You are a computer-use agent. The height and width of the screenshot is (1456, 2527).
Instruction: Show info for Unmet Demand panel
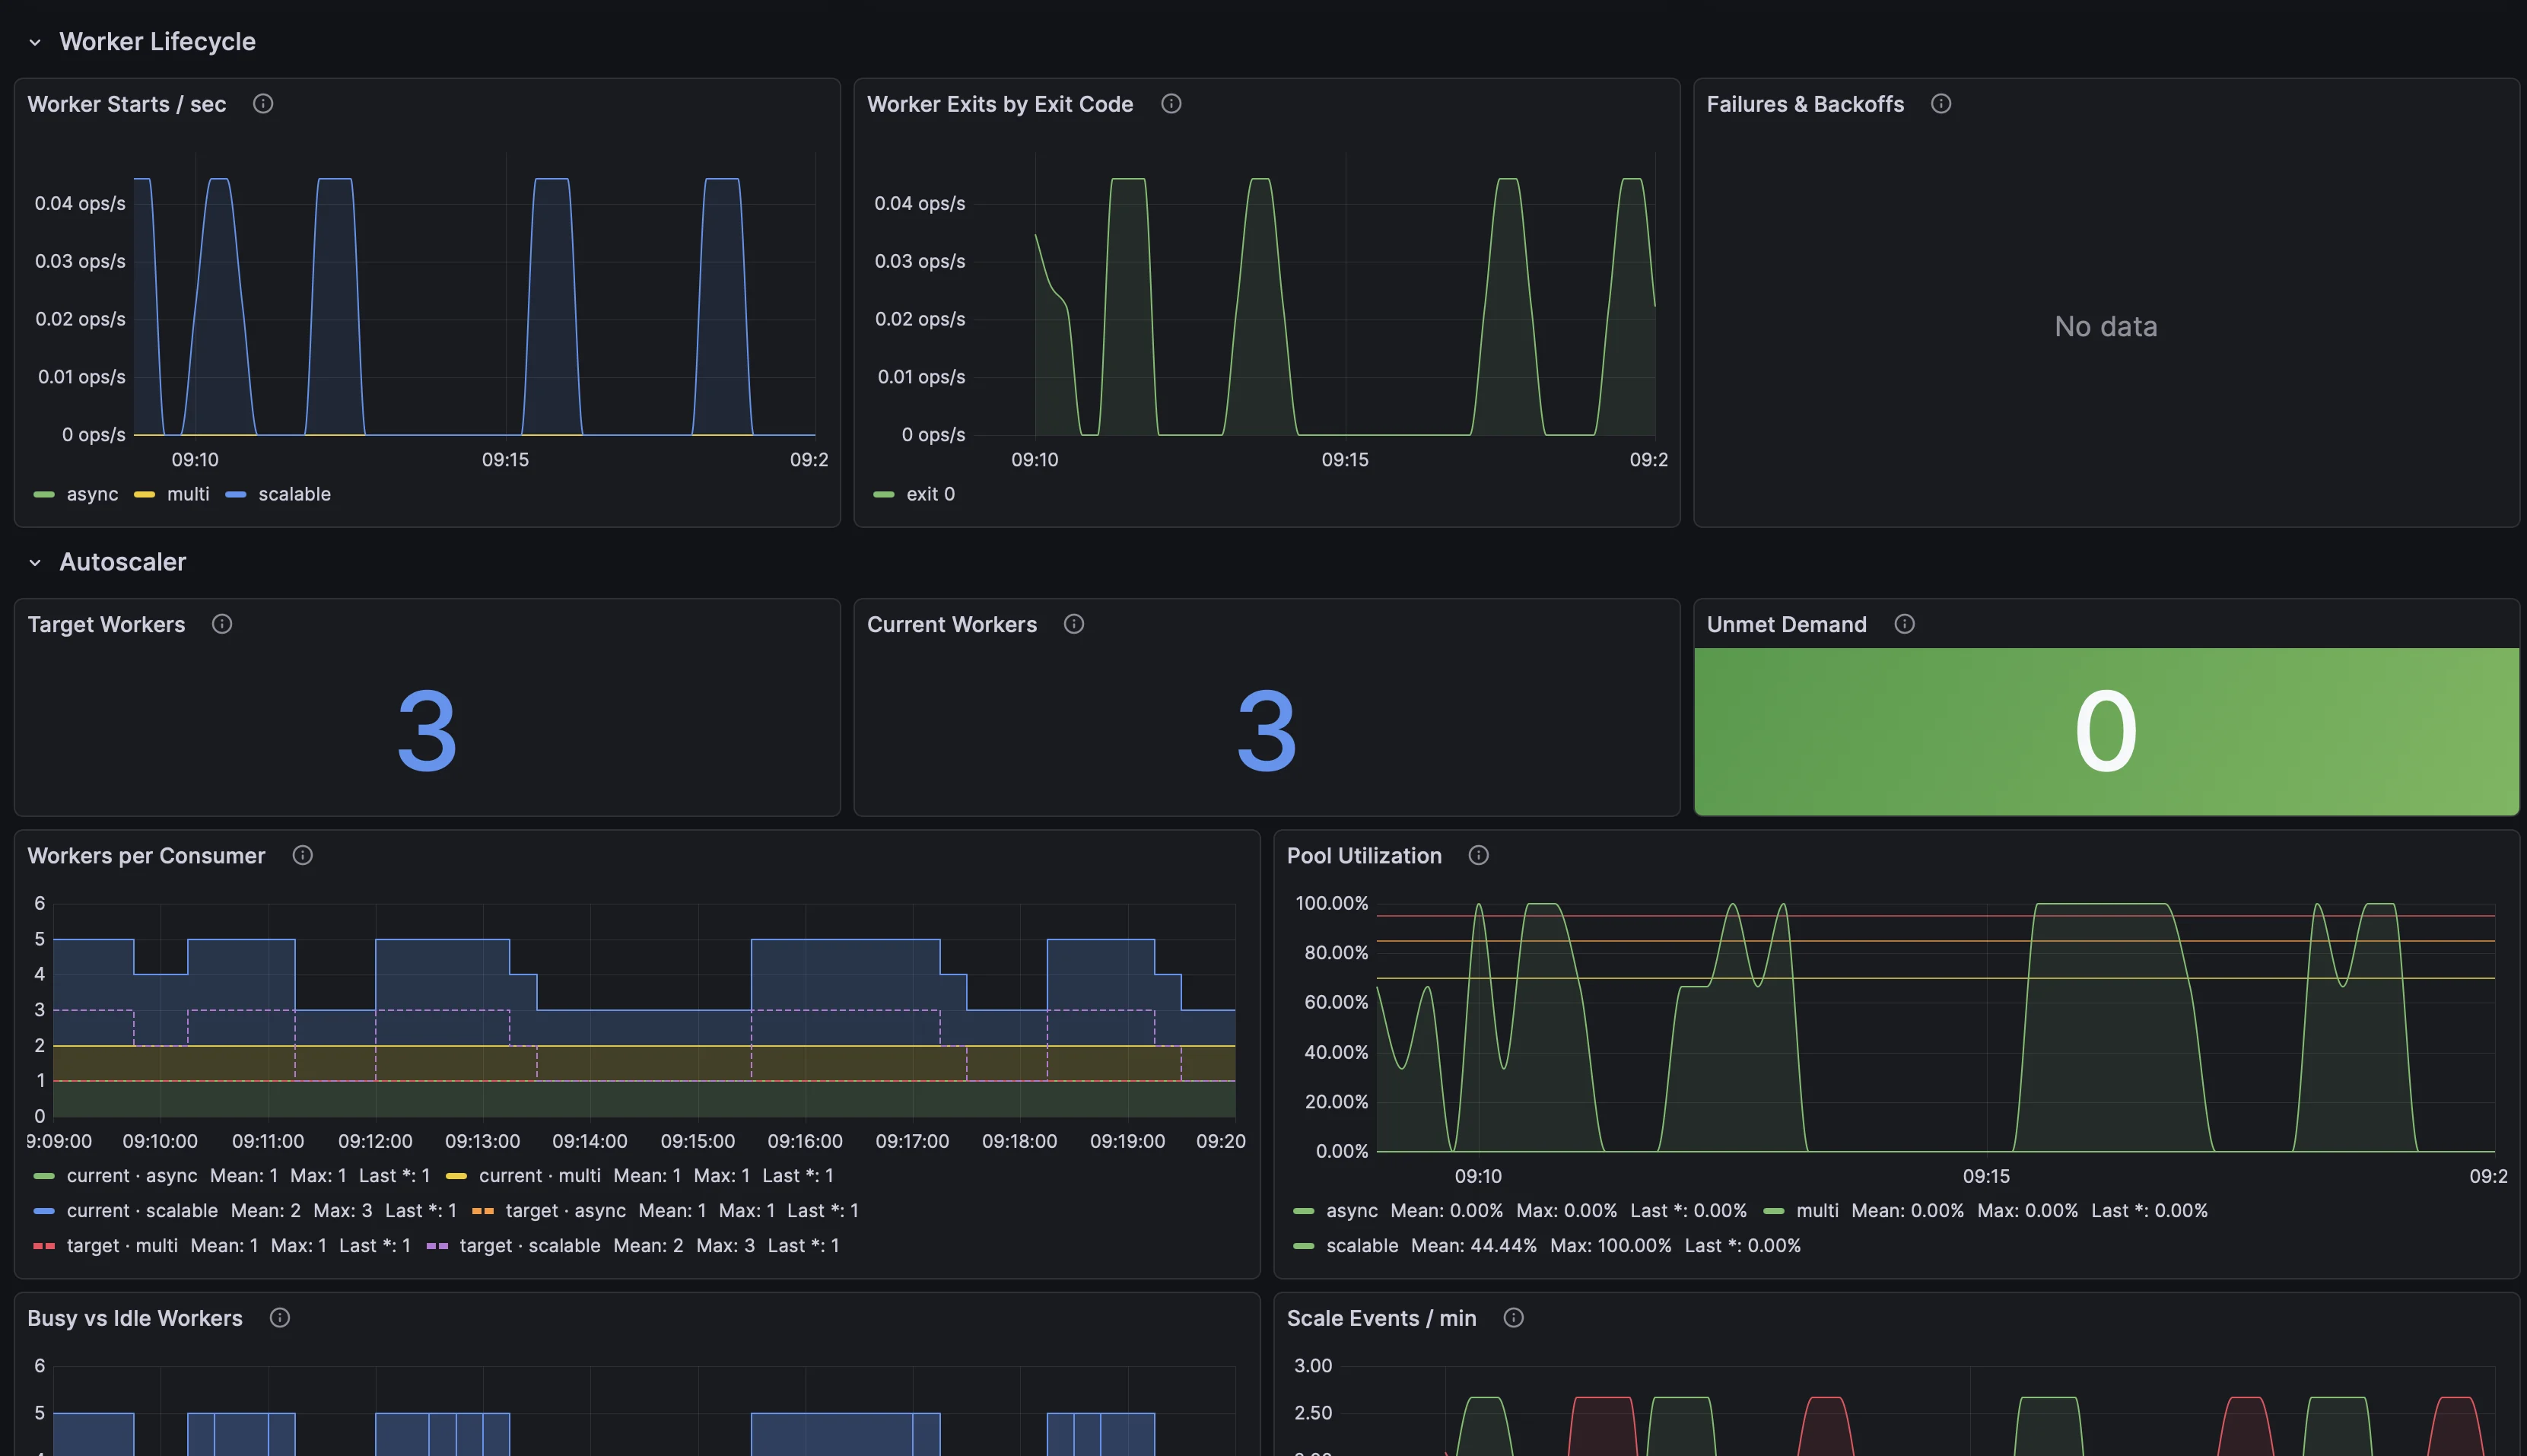click(1904, 624)
